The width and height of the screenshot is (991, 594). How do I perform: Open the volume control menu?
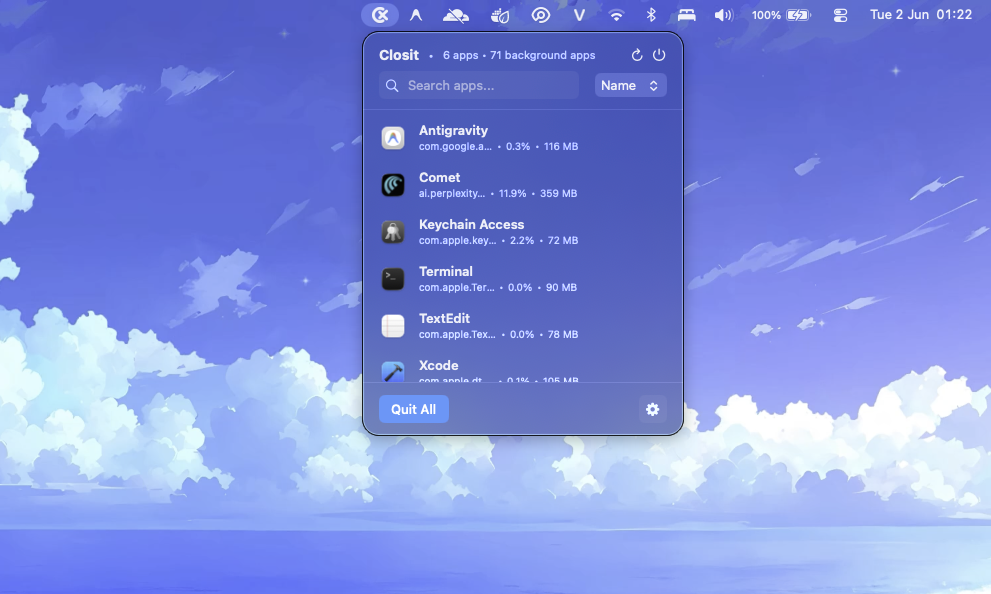pyautogui.click(x=724, y=15)
